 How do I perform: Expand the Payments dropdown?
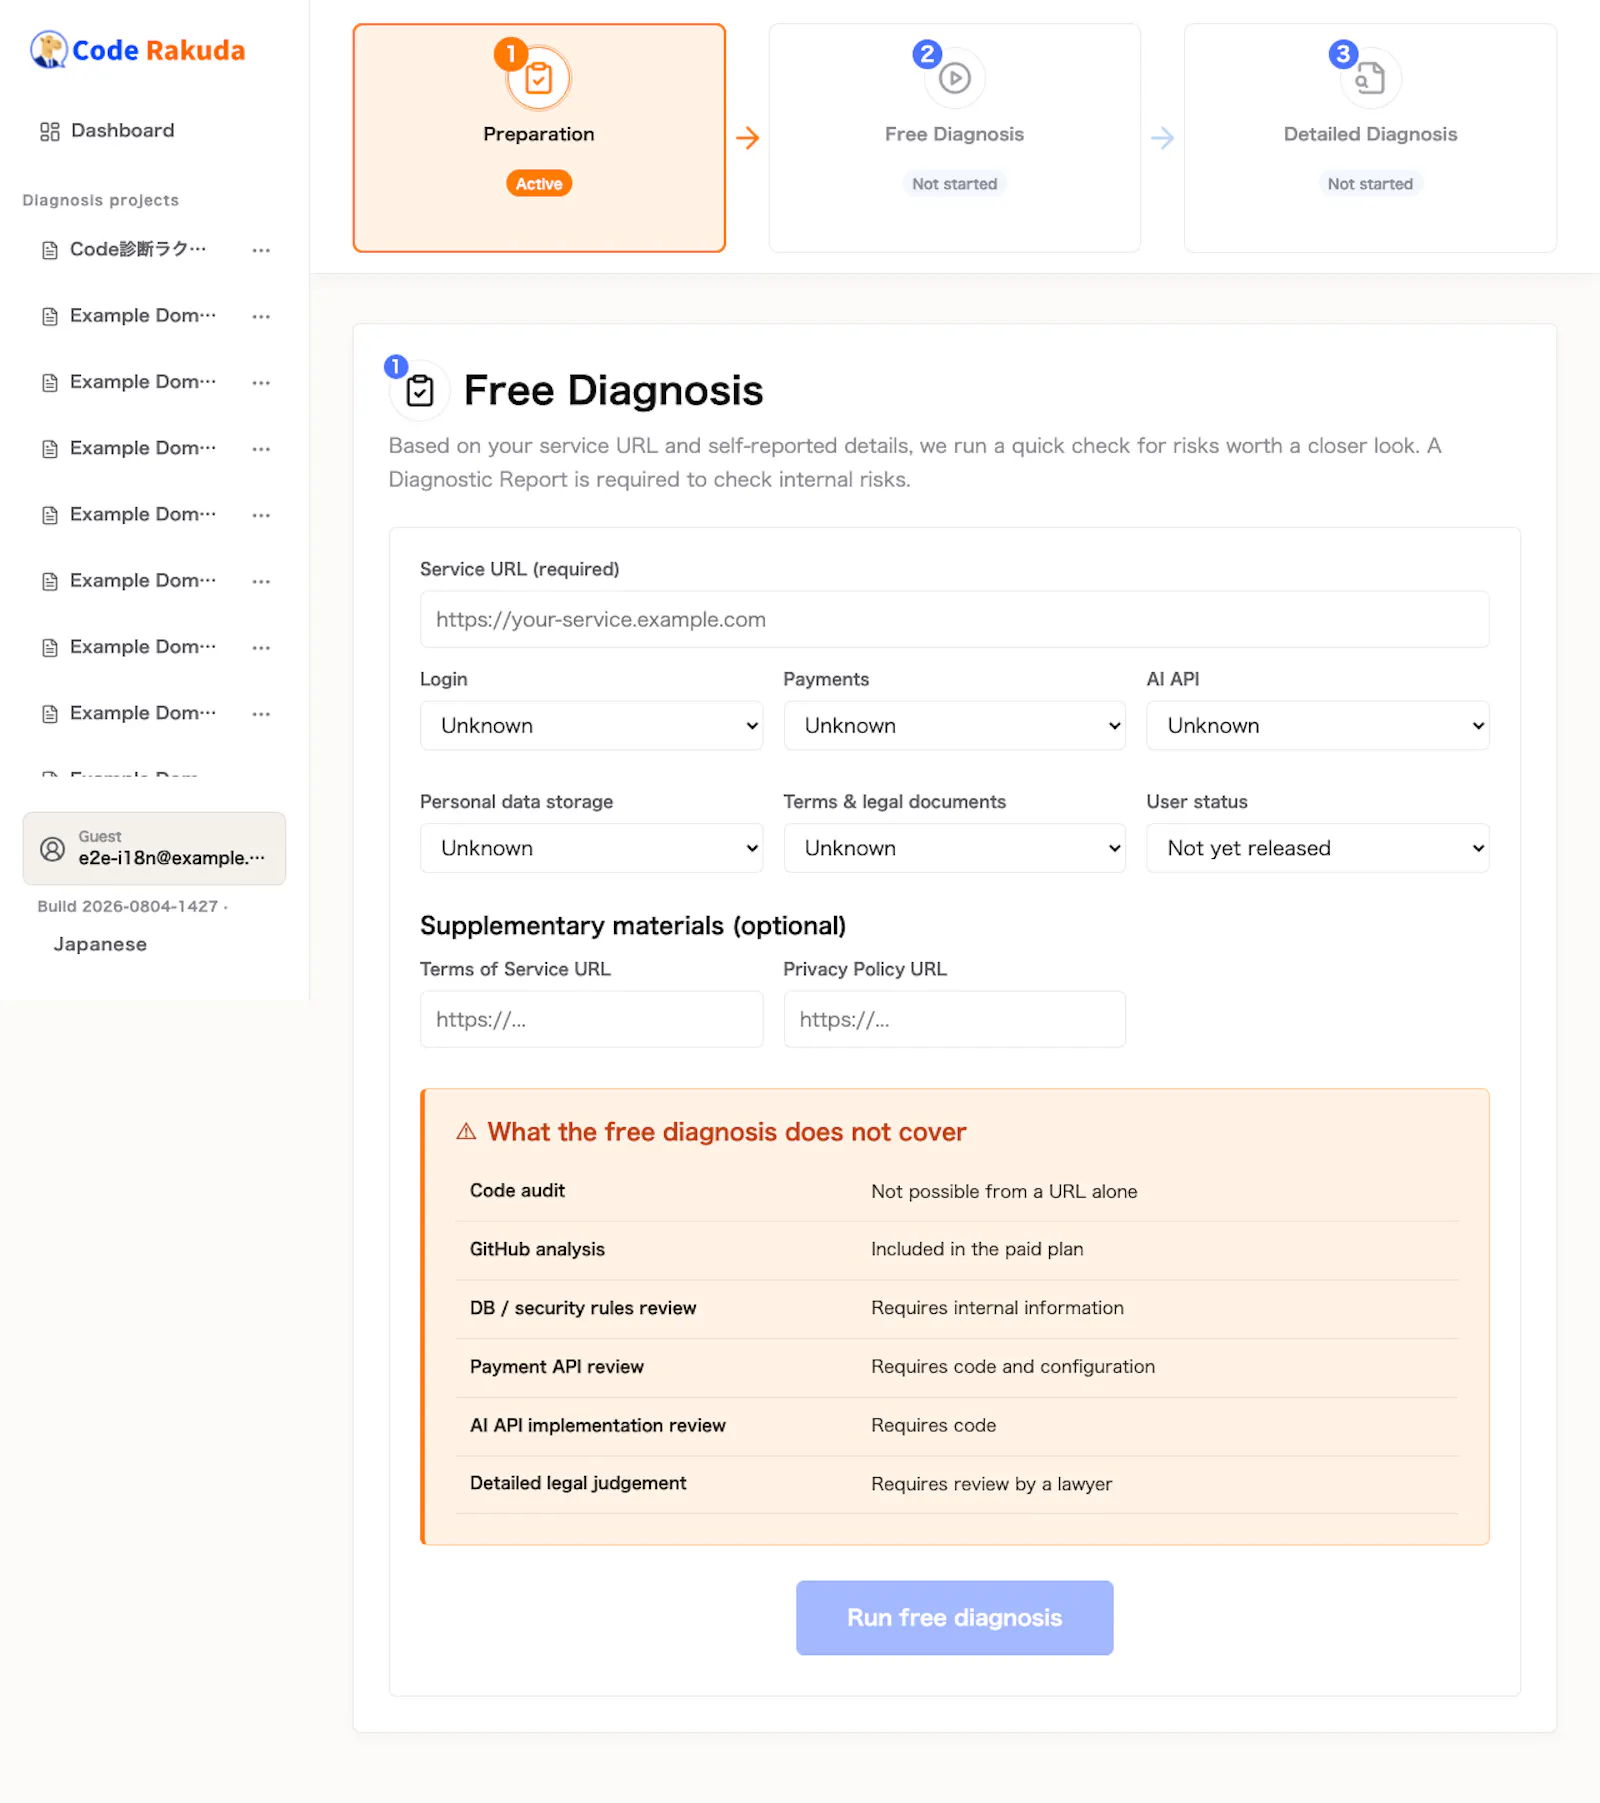pos(954,726)
